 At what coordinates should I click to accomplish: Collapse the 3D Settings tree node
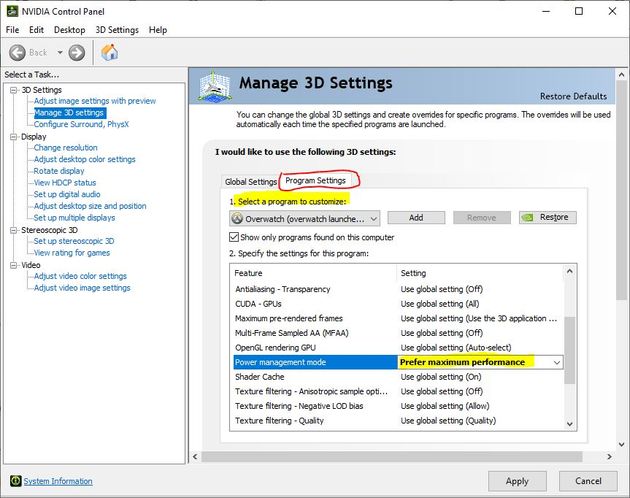pos(13,90)
